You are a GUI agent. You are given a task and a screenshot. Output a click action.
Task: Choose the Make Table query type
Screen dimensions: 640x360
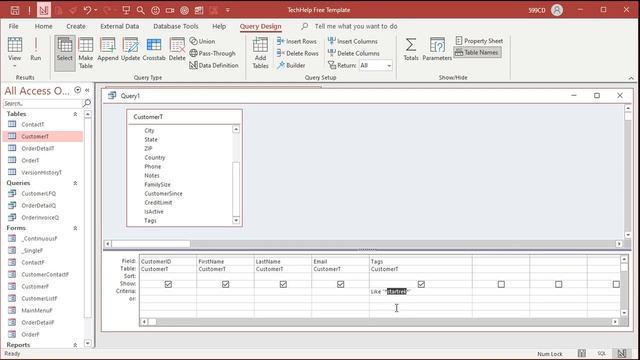click(x=86, y=53)
